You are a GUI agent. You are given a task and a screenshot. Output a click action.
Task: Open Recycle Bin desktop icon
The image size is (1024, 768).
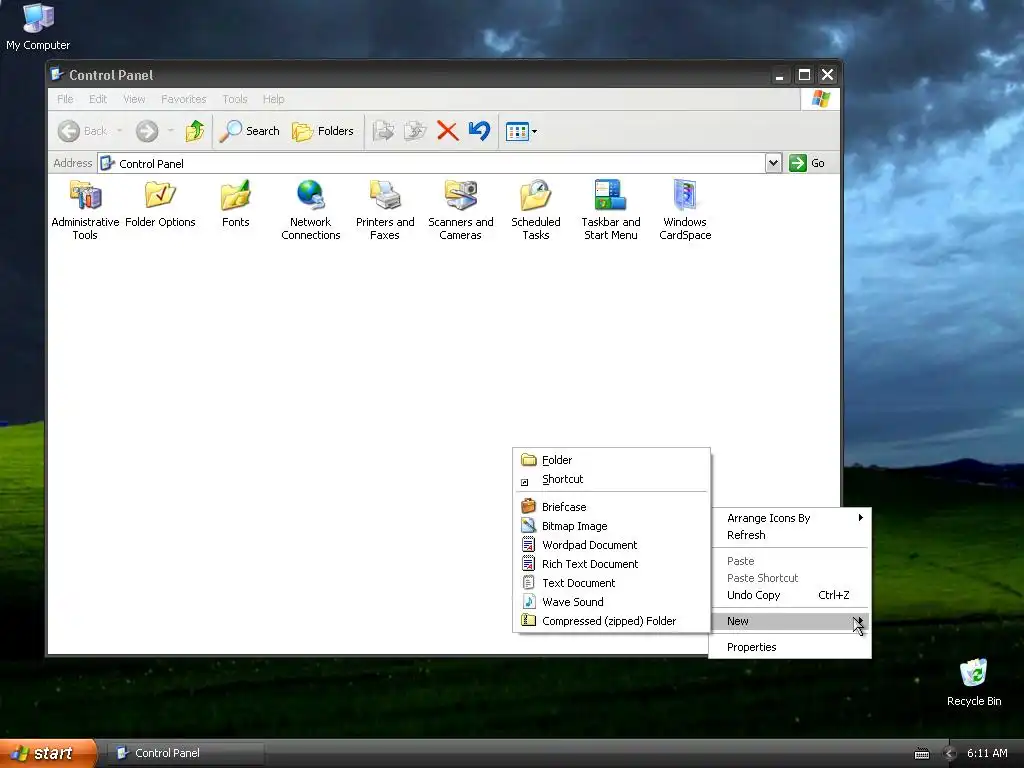[974, 682]
